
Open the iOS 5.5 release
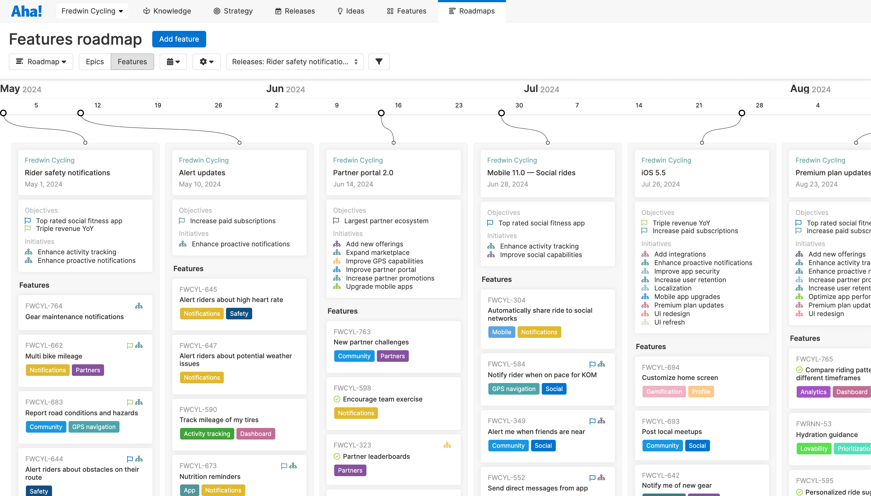click(653, 173)
